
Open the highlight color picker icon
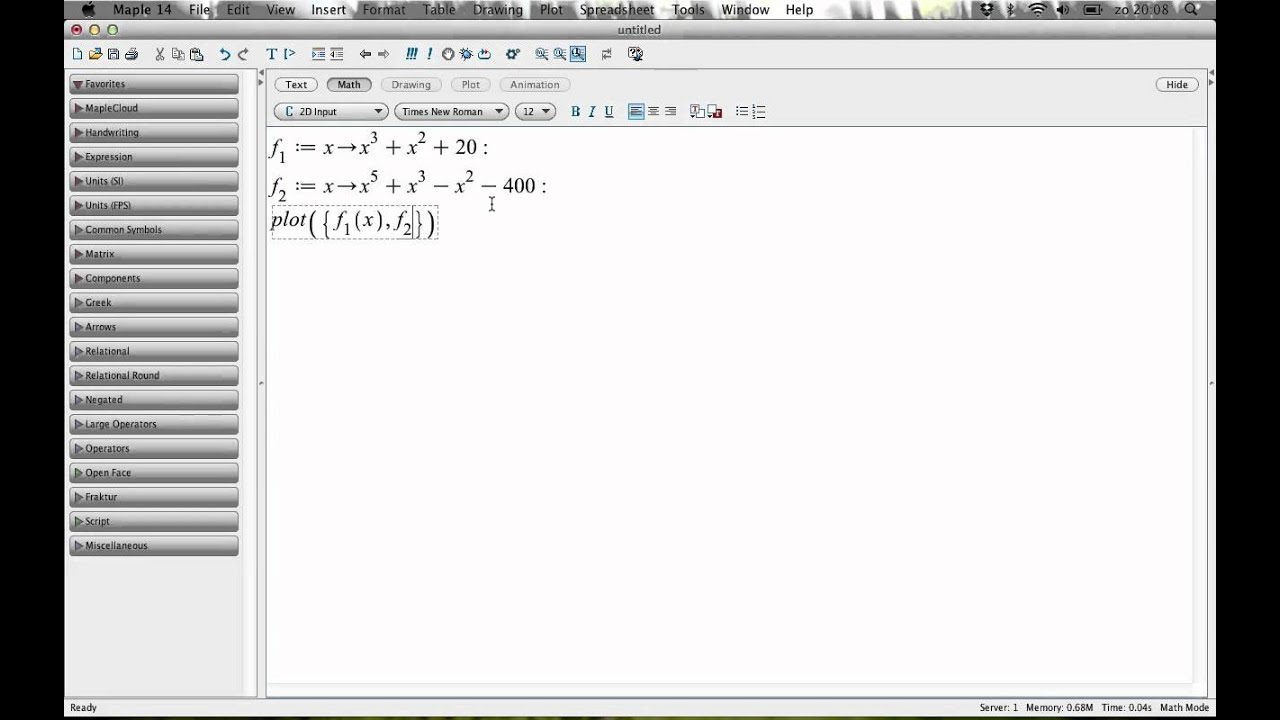pos(715,112)
